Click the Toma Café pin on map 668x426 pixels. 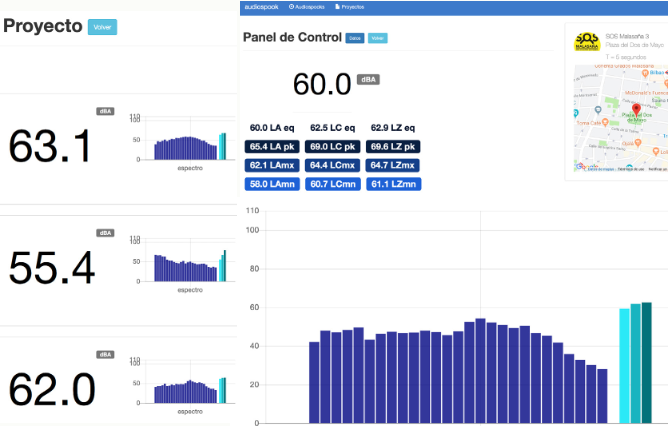coord(605,123)
